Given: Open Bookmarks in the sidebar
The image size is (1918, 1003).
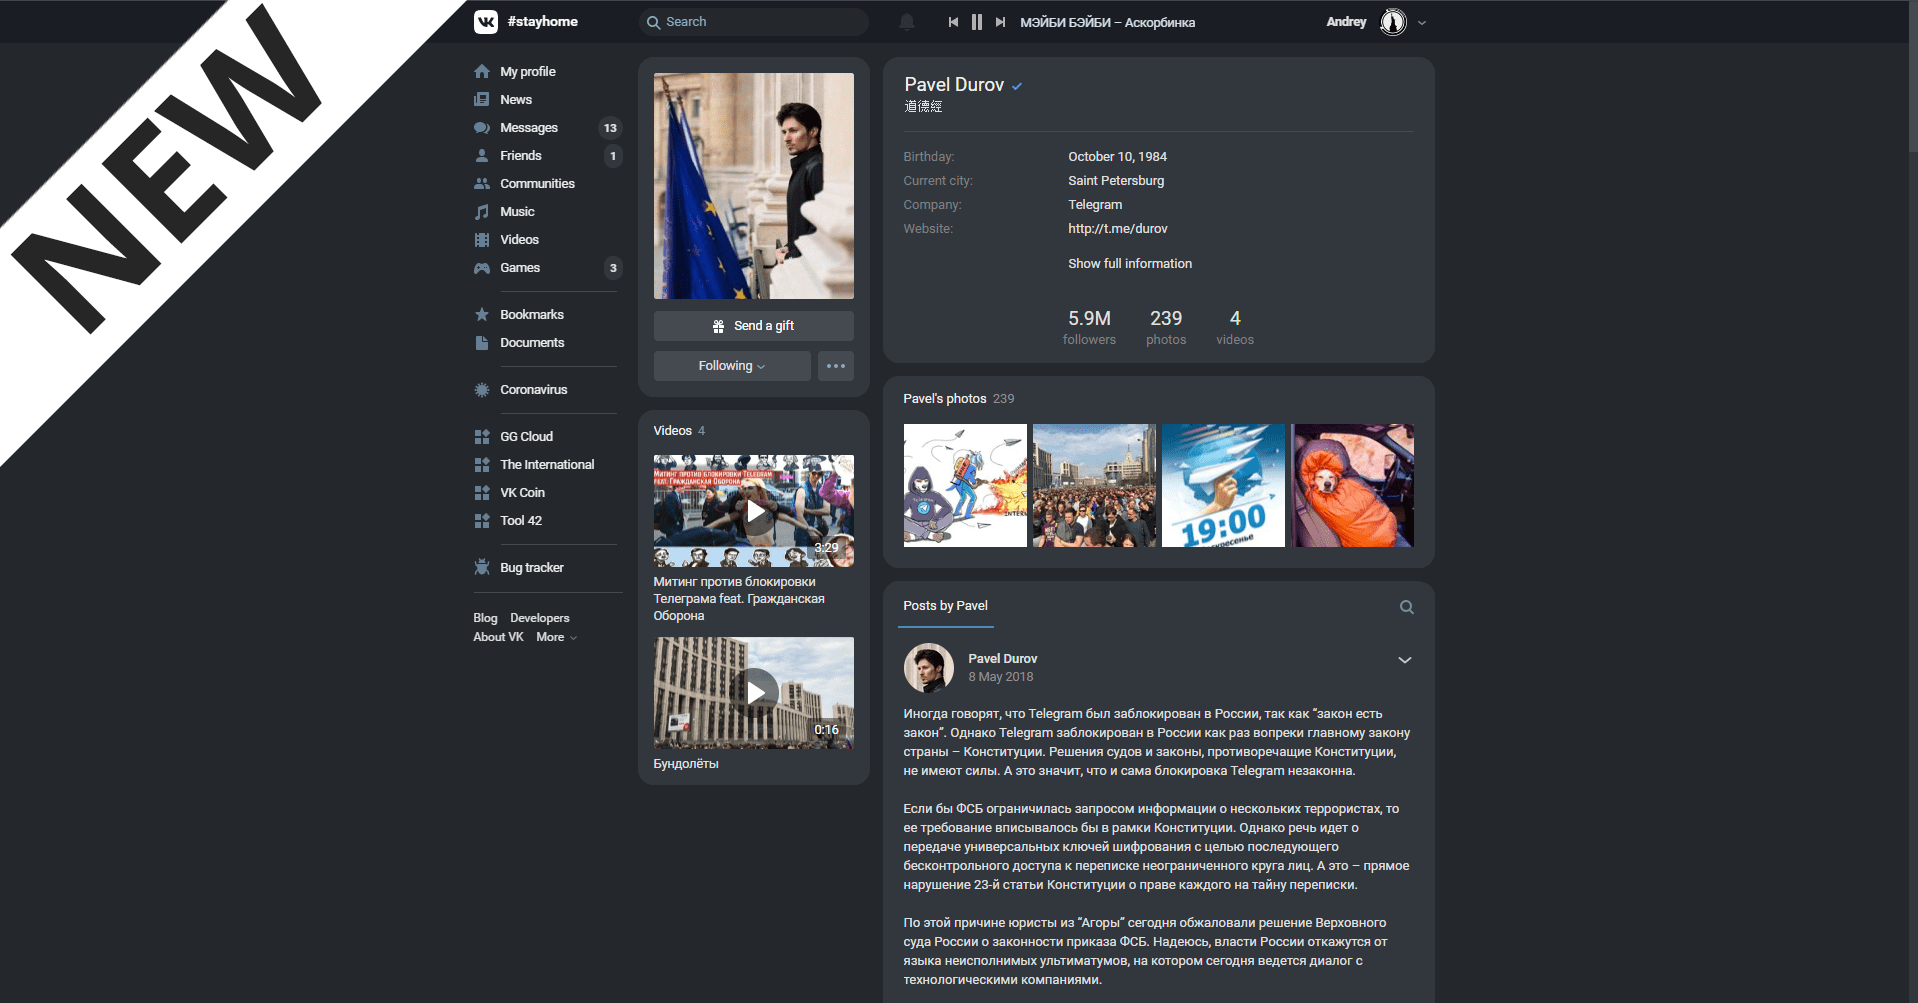Looking at the screenshot, I should pyautogui.click(x=531, y=314).
